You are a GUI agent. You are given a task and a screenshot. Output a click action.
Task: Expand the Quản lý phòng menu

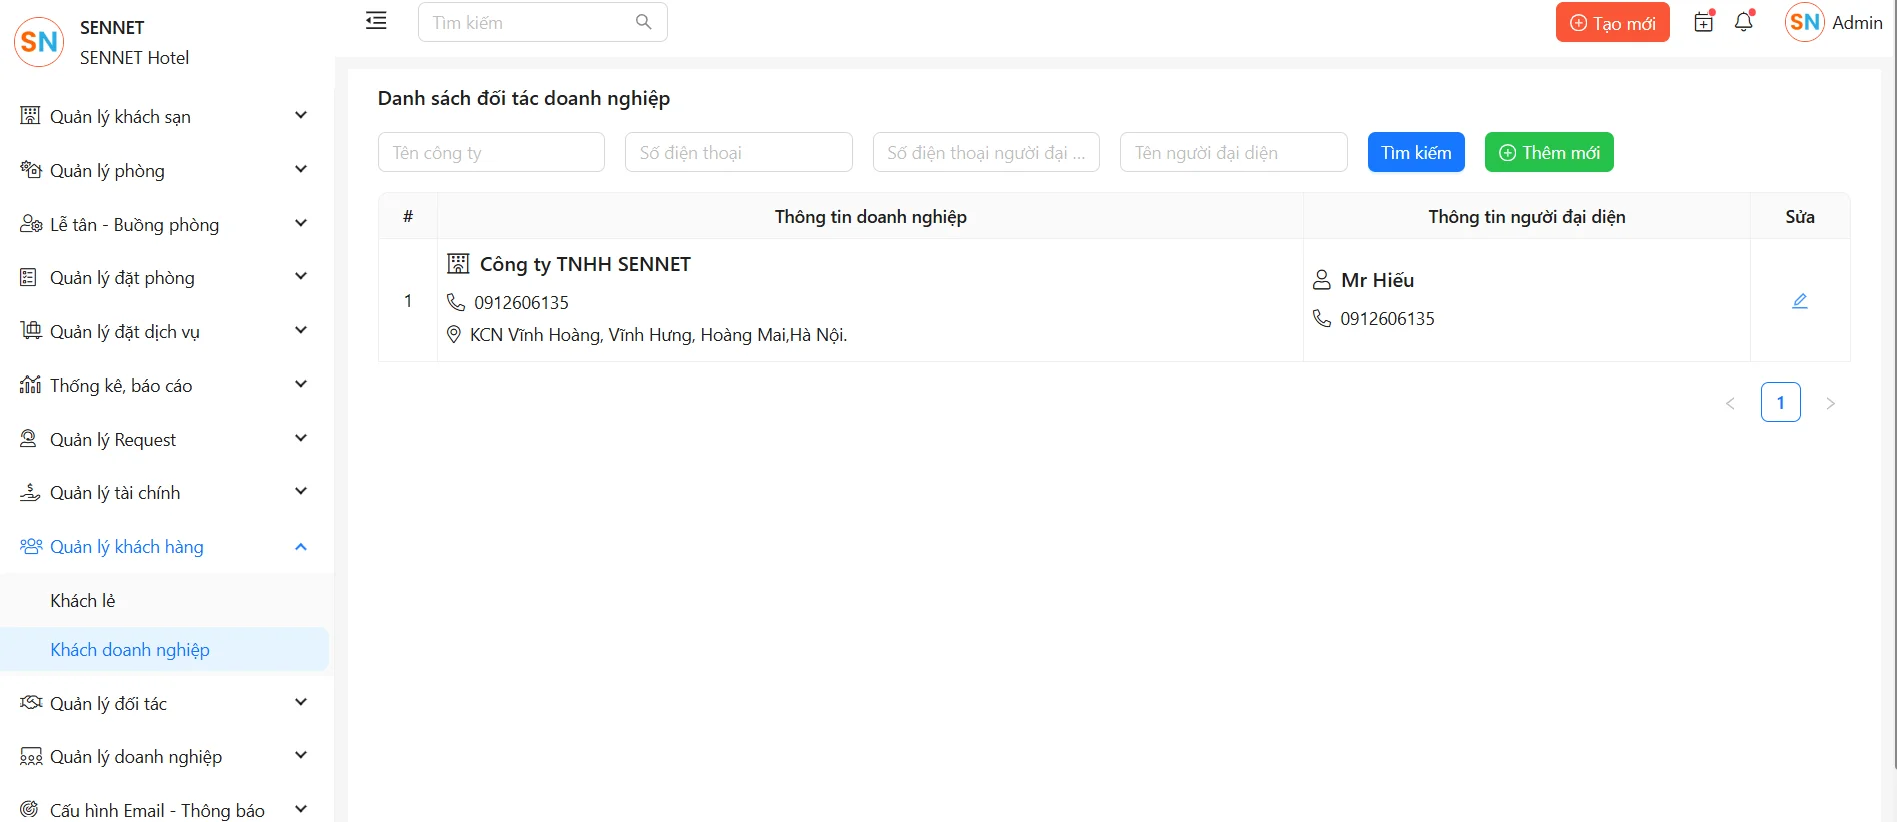(165, 170)
